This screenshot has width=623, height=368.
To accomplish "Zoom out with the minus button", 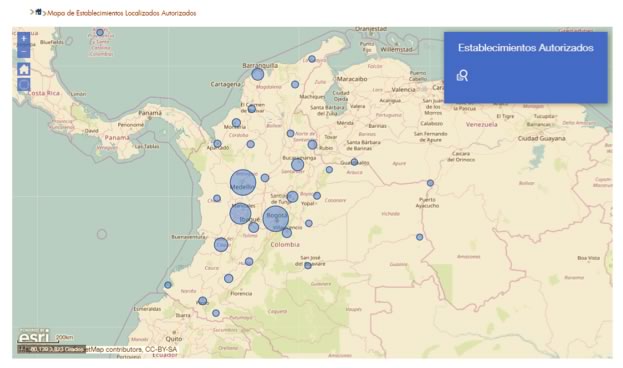I will pos(23,52).
